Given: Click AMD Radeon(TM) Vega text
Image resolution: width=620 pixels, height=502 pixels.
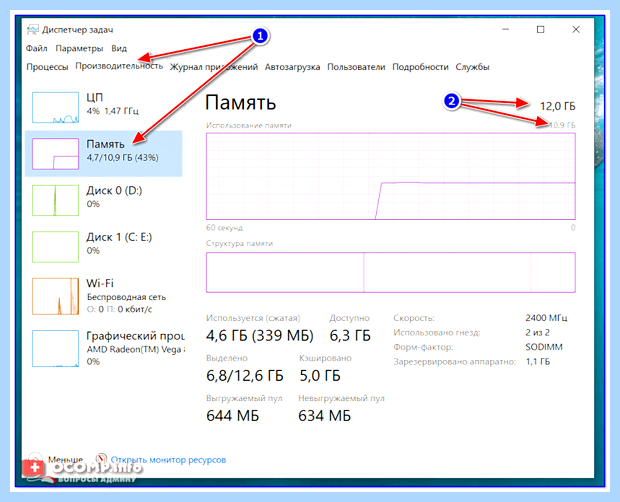Looking at the screenshot, I should click(x=134, y=349).
